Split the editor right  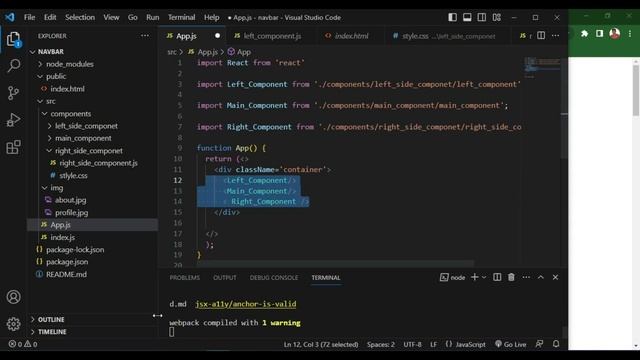(x=541, y=36)
